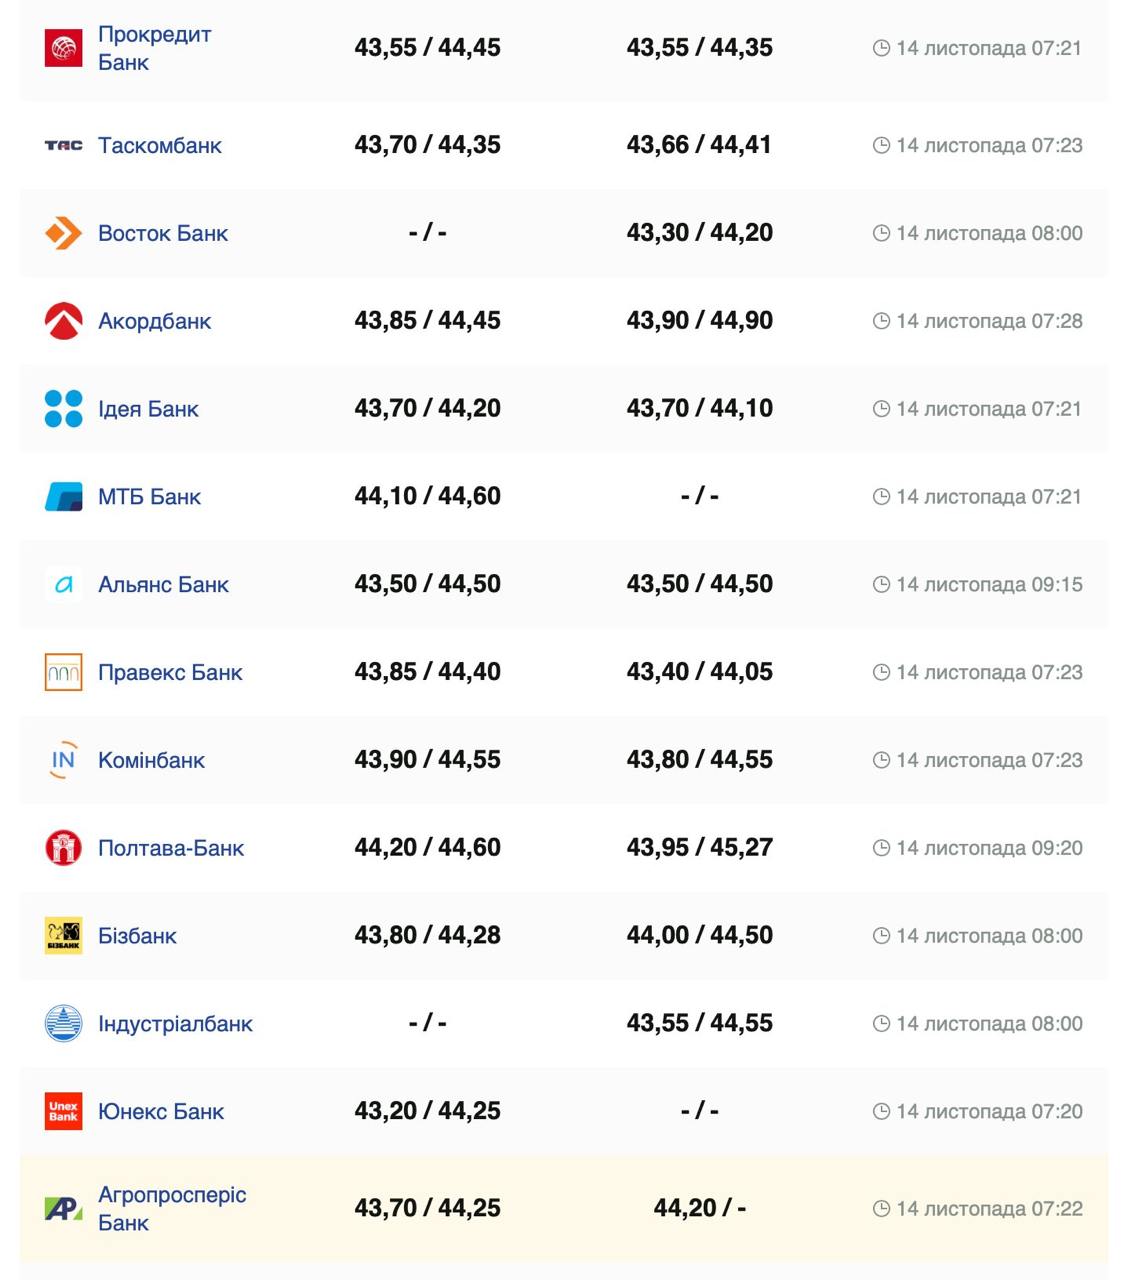The image size is (1139, 1280).
Task: Open the Восток Банк link
Action: (163, 233)
